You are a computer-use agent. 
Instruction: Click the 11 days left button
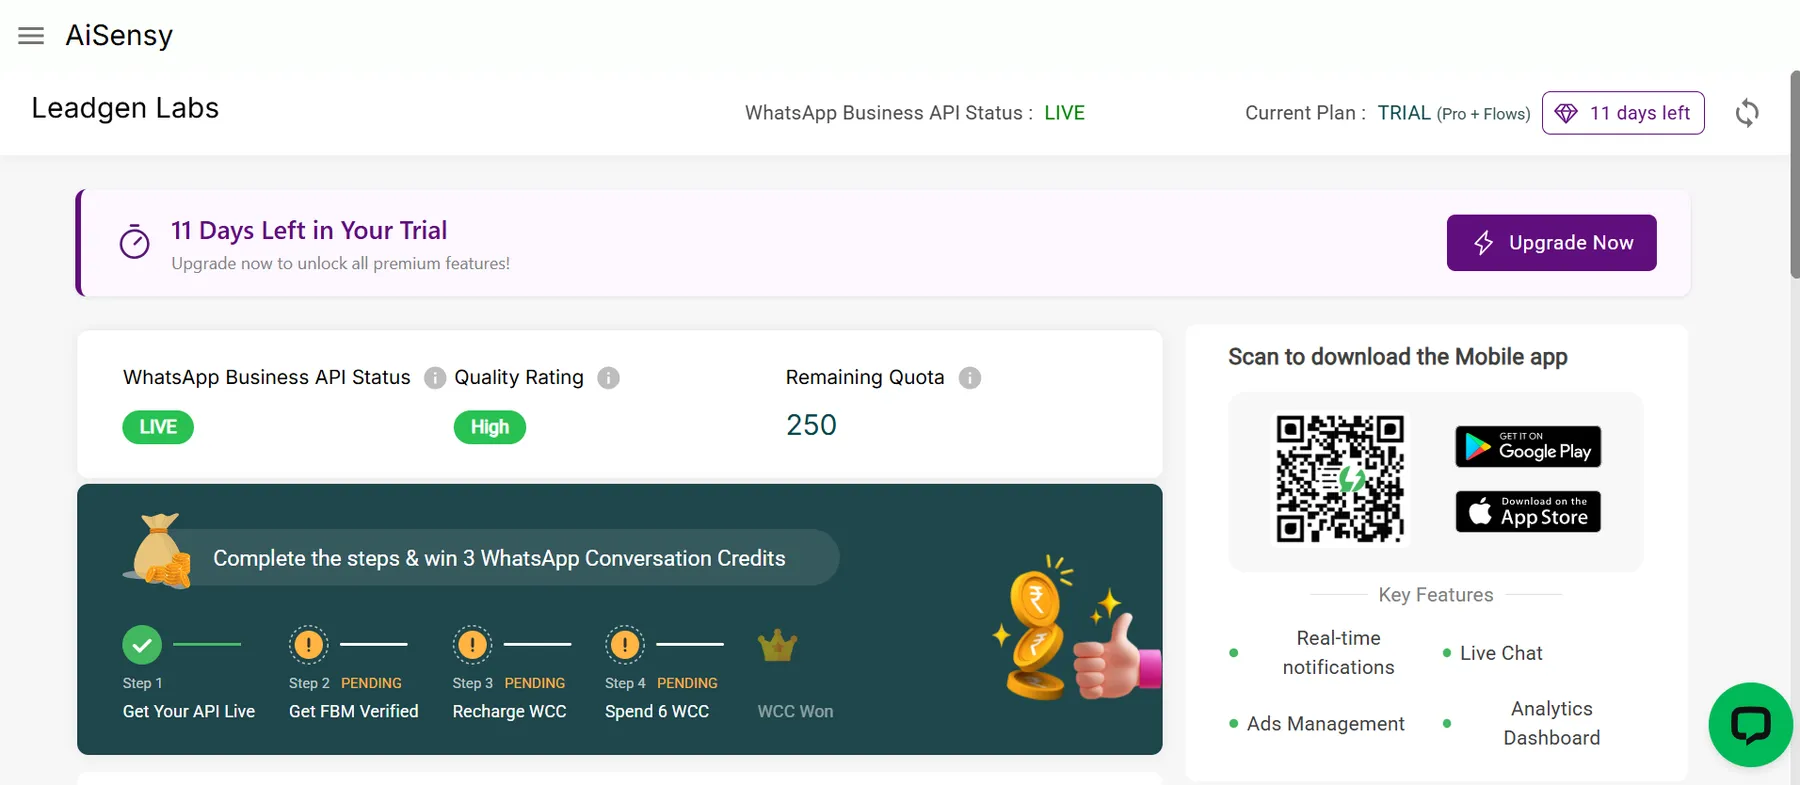1623,113
